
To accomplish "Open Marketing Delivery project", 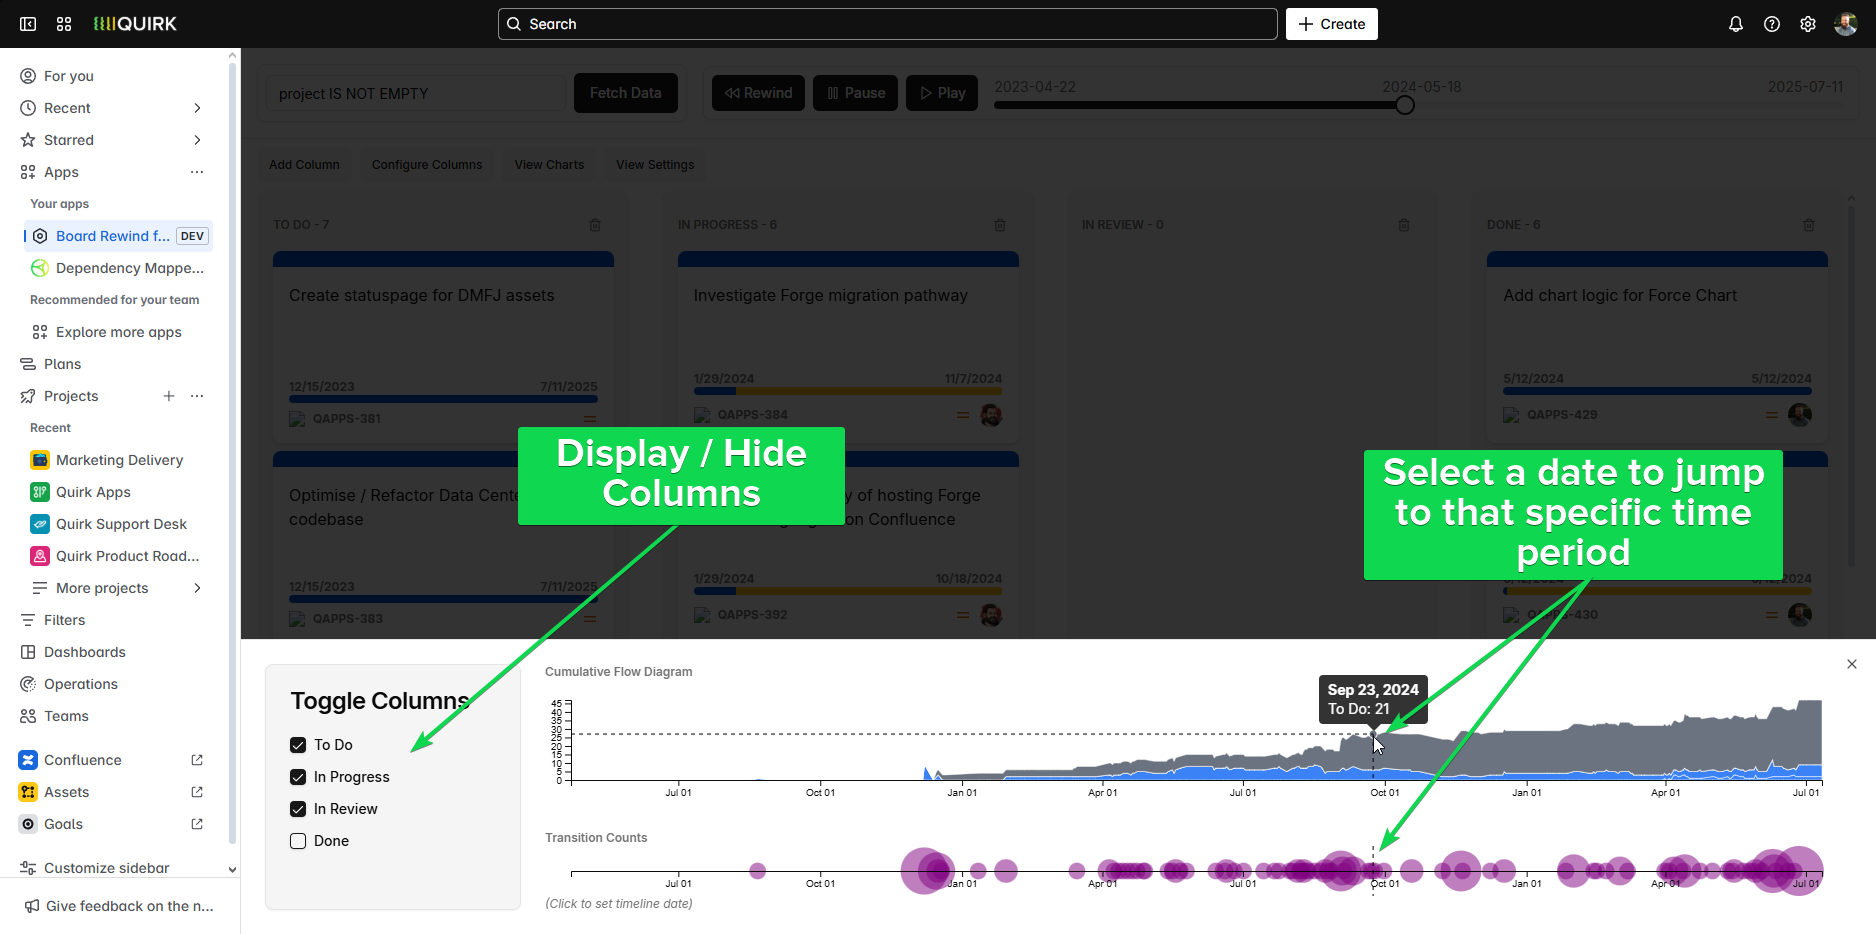I will [x=118, y=460].
